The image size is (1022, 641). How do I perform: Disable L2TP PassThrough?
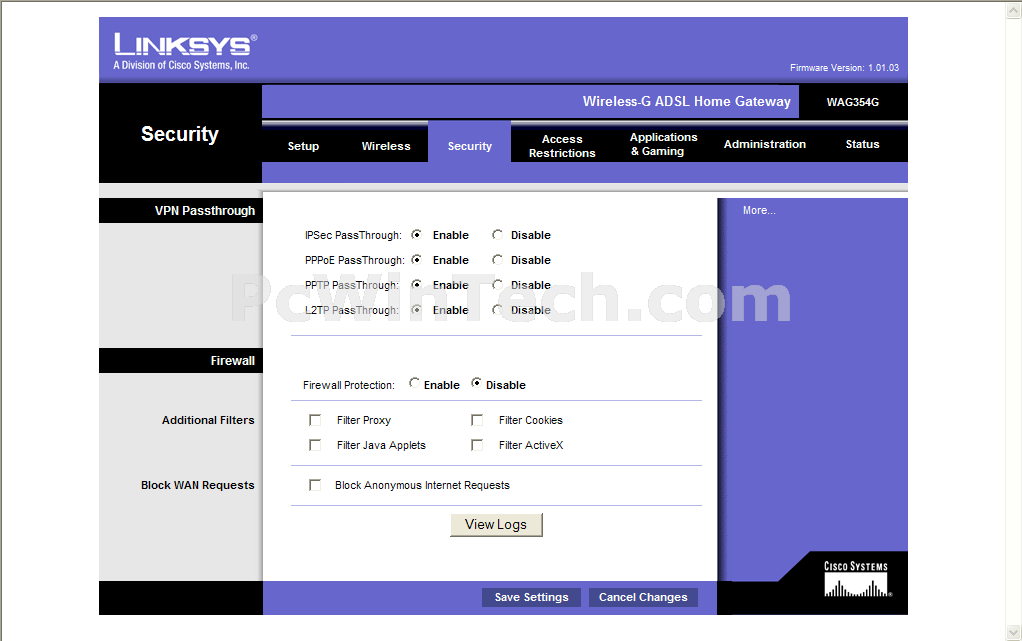(x=497, y=310)
